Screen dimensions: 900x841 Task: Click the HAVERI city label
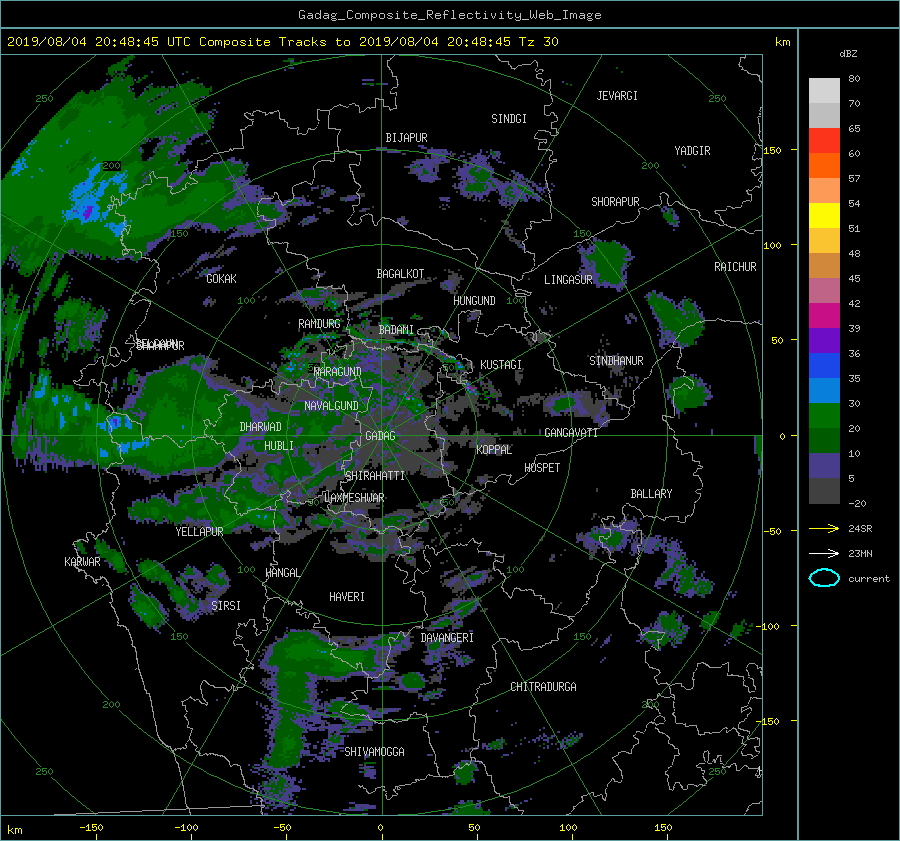[x=347, y=597]
